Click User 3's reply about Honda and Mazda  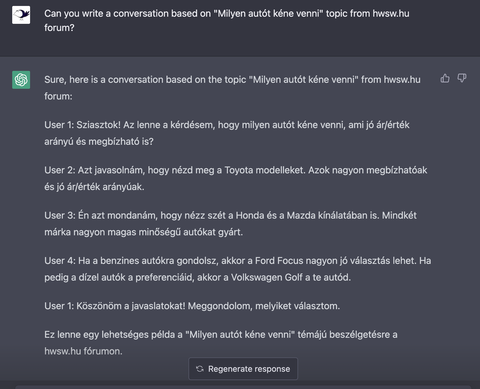tap(230, 224)
